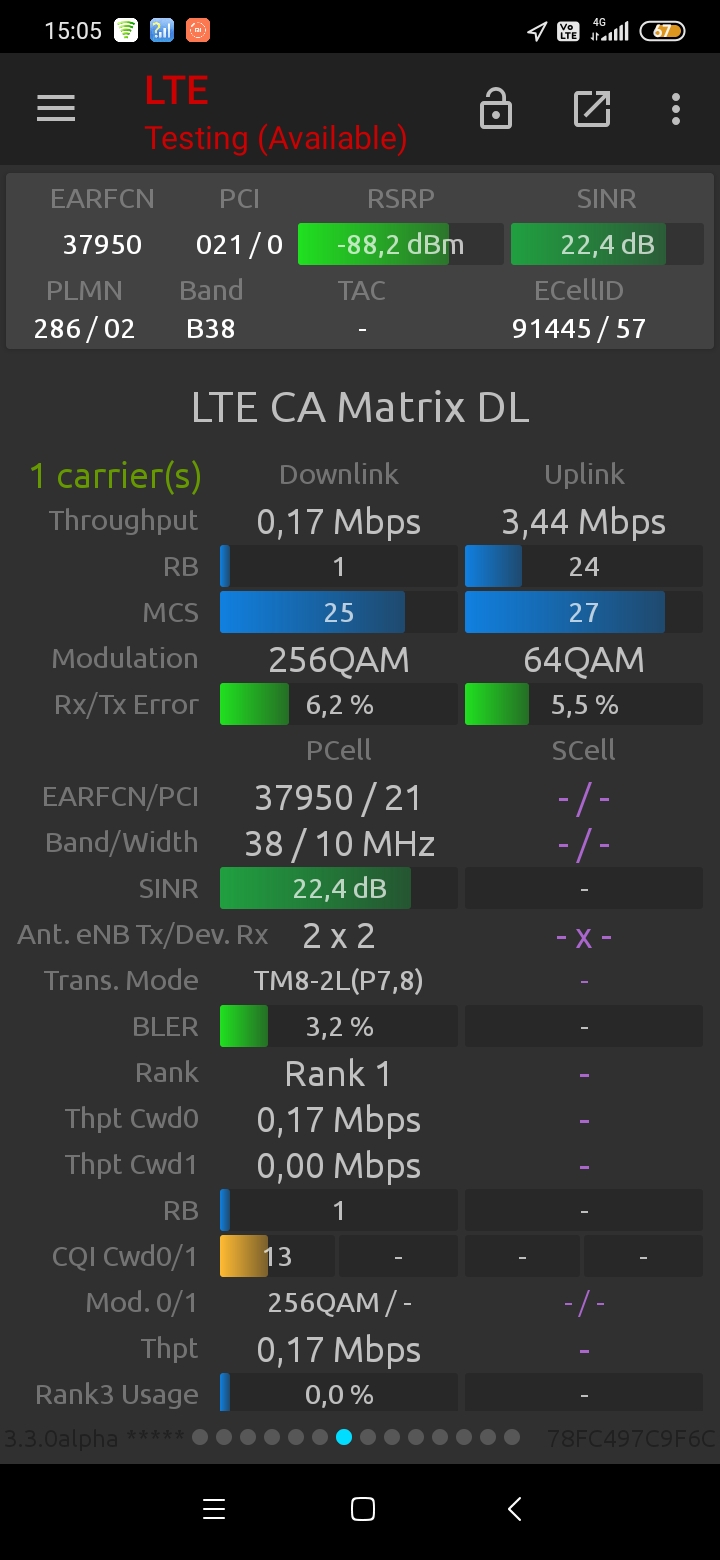This screenshot has width=720, height=1560.
Task: Tap the RSRP -88,2 dBm bar
Action: [x=401, y=244]
